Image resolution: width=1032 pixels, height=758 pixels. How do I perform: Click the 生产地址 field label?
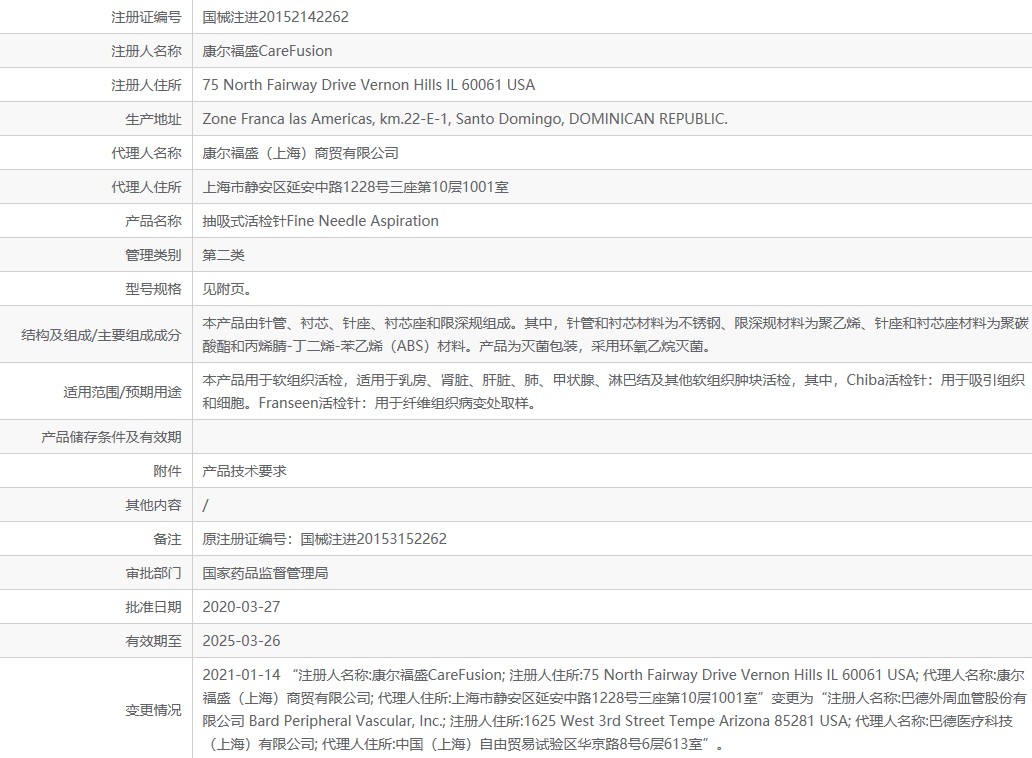click(x=153, y=119)
